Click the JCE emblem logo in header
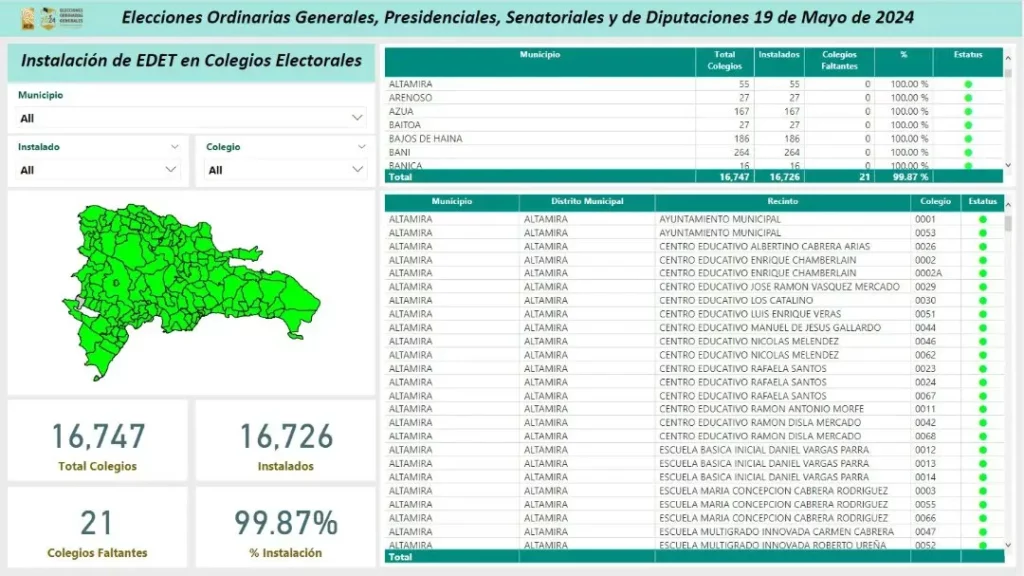This screenshot has width=1024, height=576. point(27,18)
